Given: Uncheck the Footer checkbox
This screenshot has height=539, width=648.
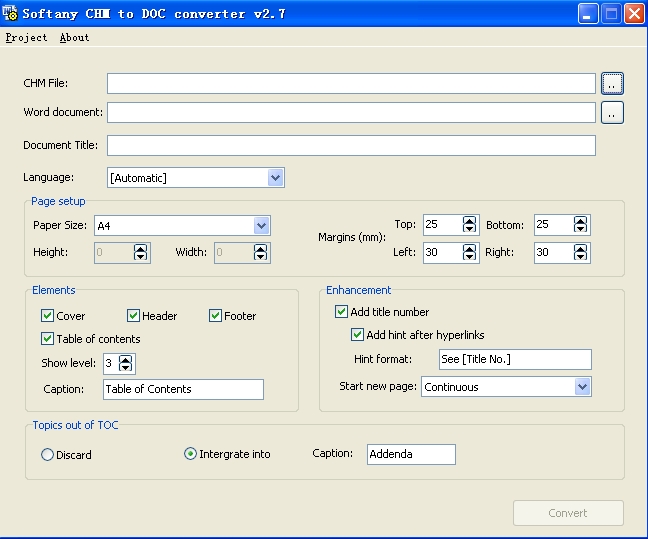Looking at the screenshot, I should pos(215,316).
